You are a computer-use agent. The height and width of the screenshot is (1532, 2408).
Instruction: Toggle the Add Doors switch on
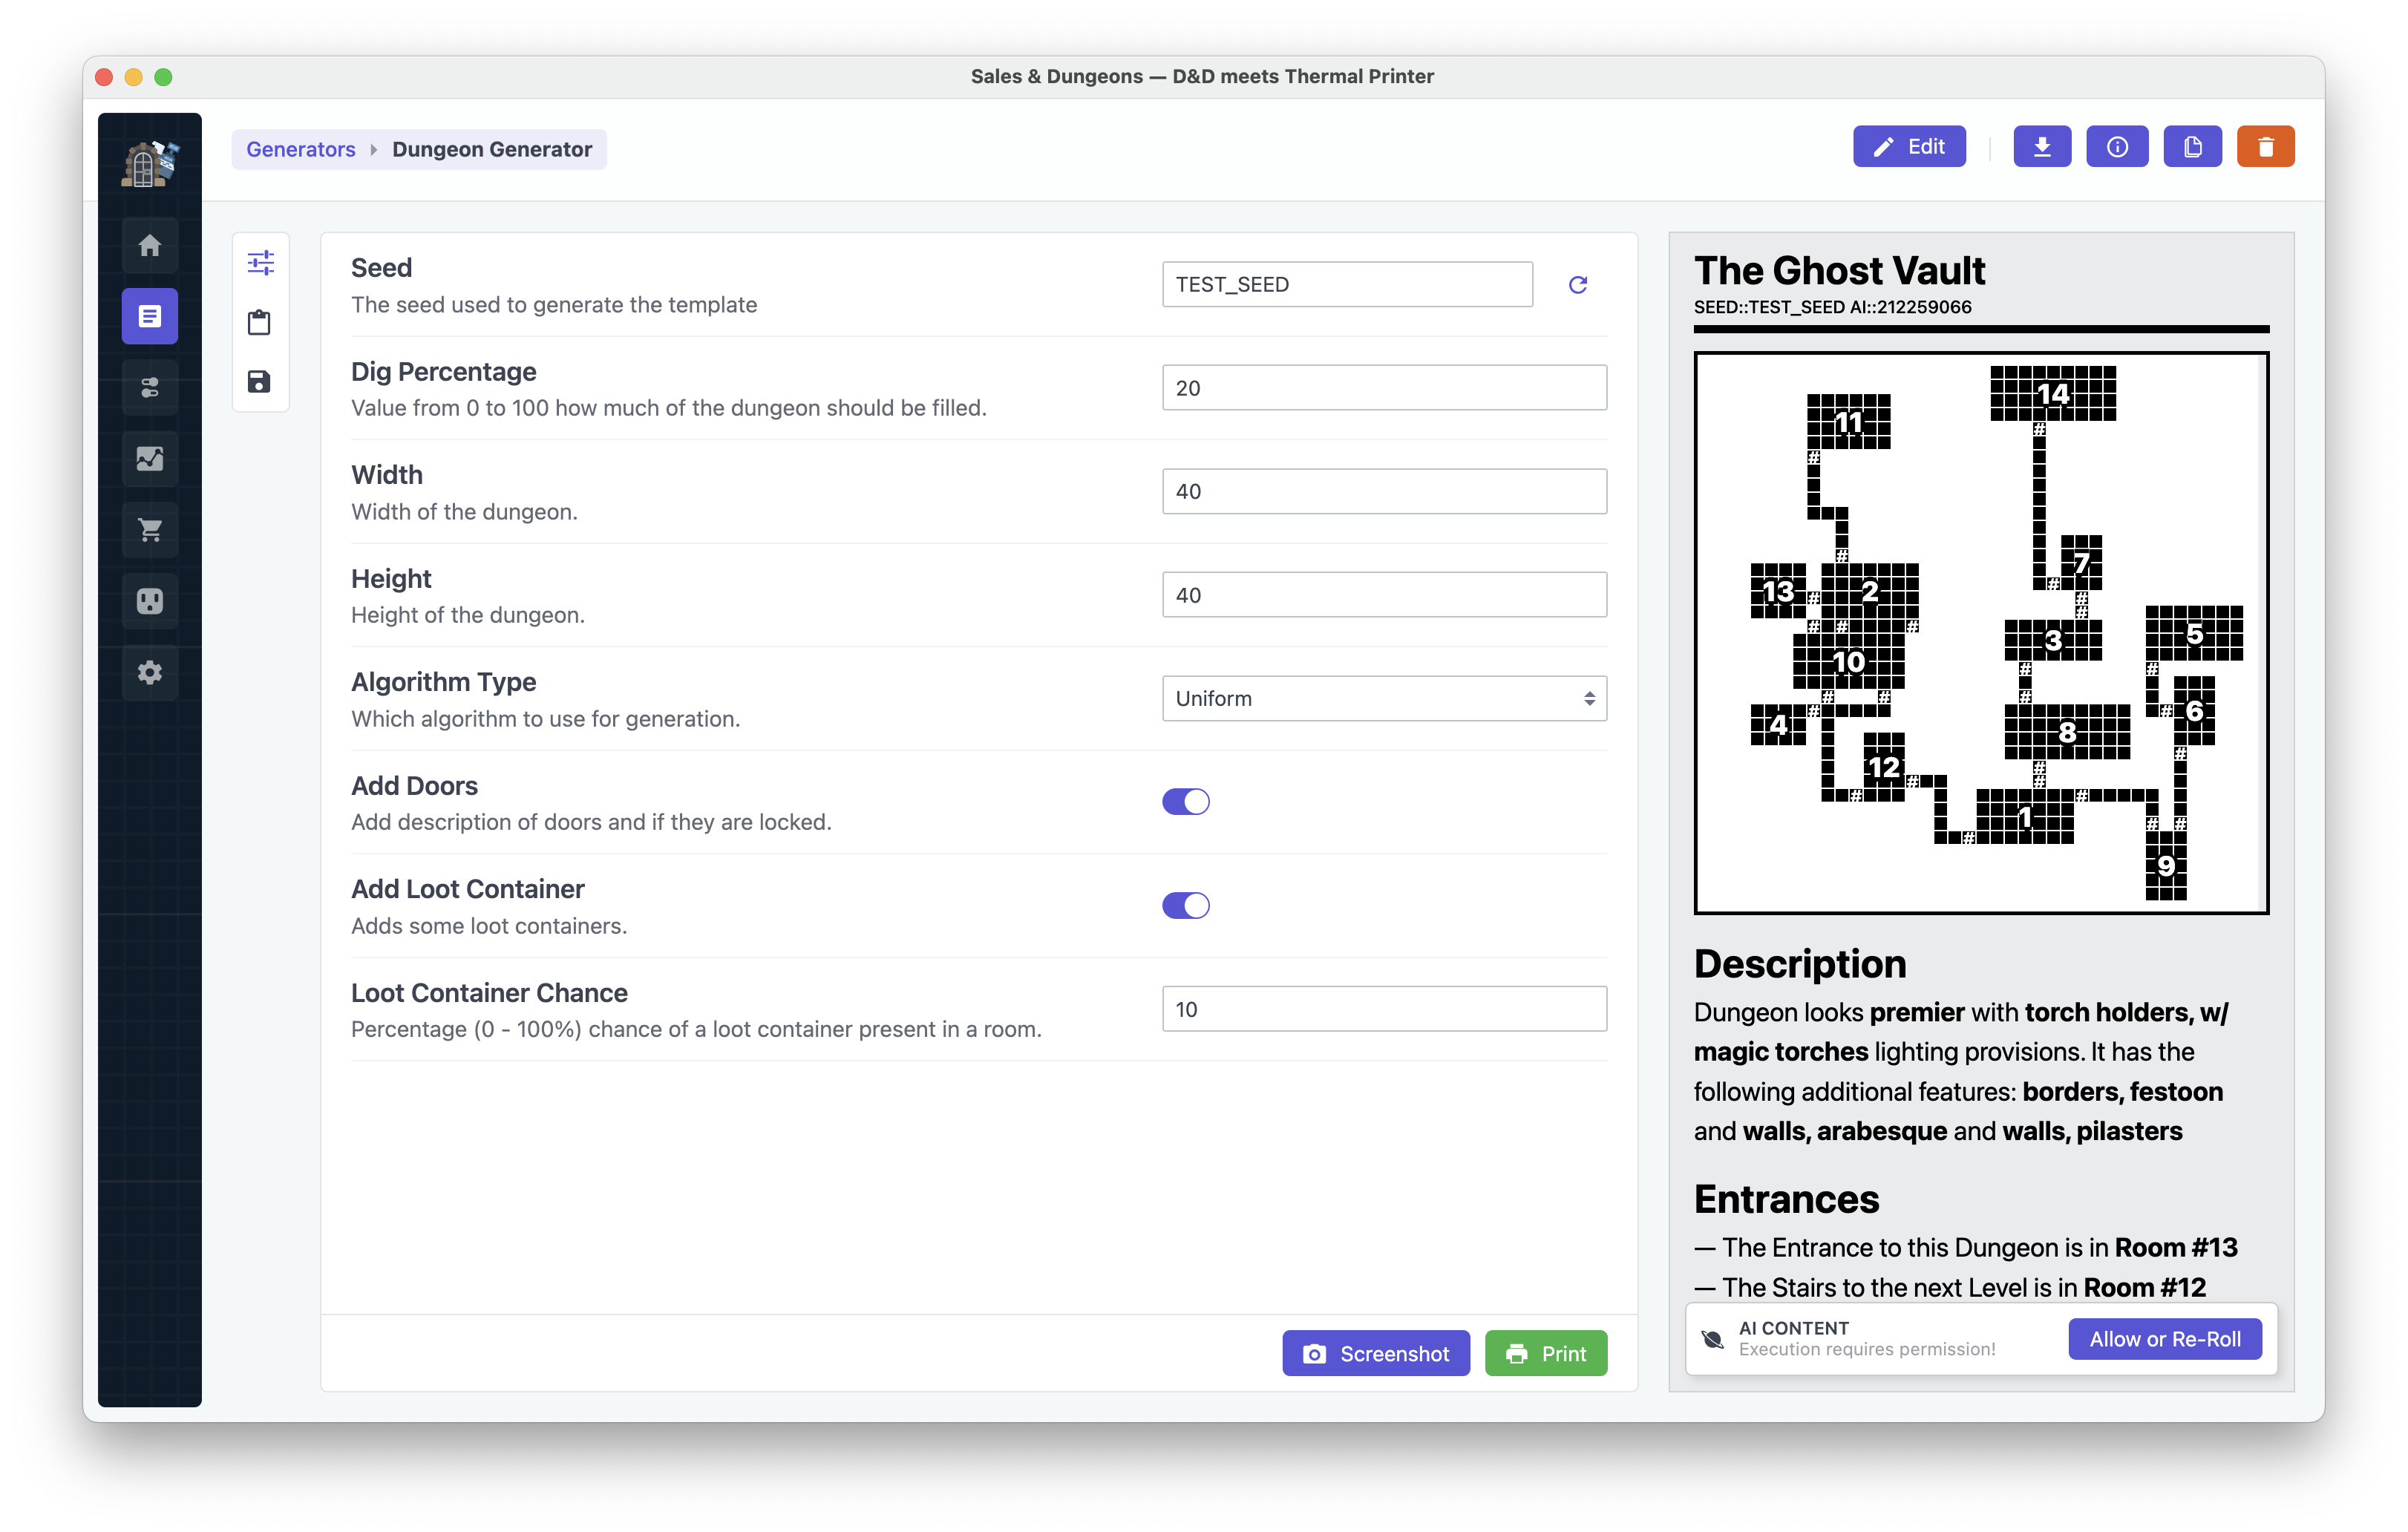tap(1186, 802)
